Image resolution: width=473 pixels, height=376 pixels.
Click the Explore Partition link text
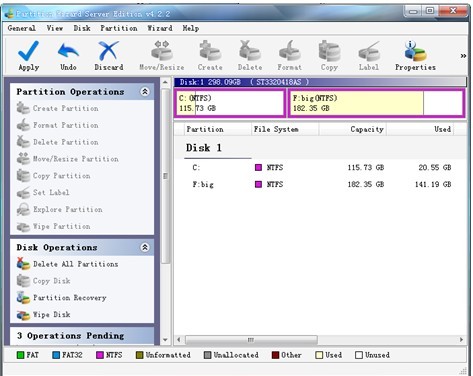[68, 209]
